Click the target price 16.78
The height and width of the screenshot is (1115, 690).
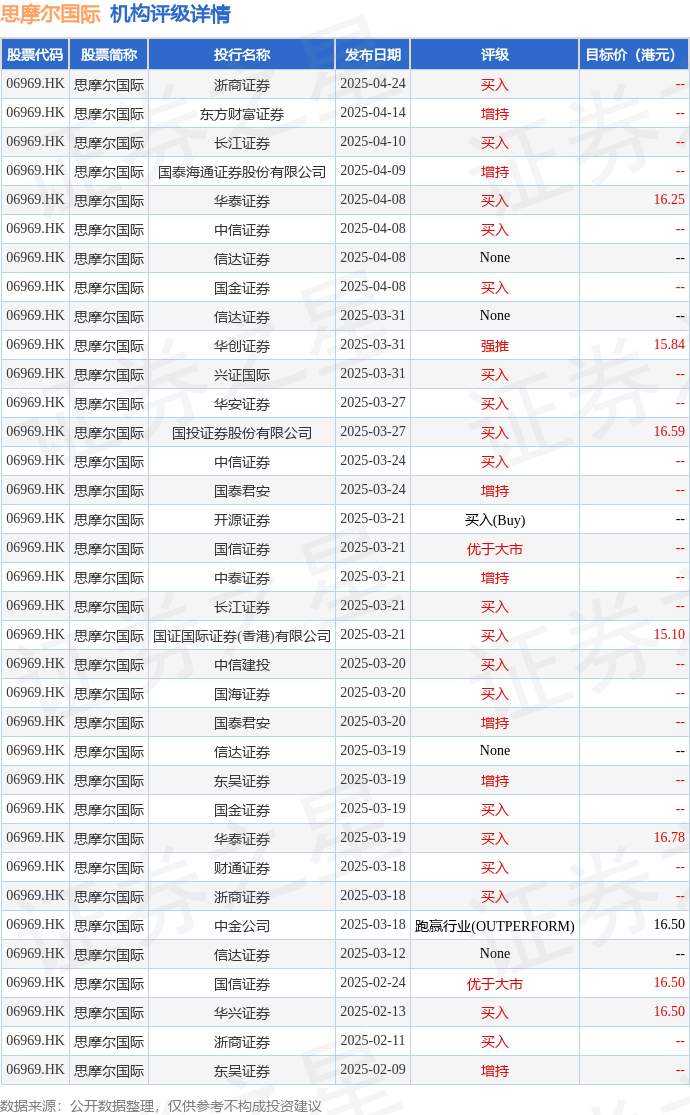669,838
